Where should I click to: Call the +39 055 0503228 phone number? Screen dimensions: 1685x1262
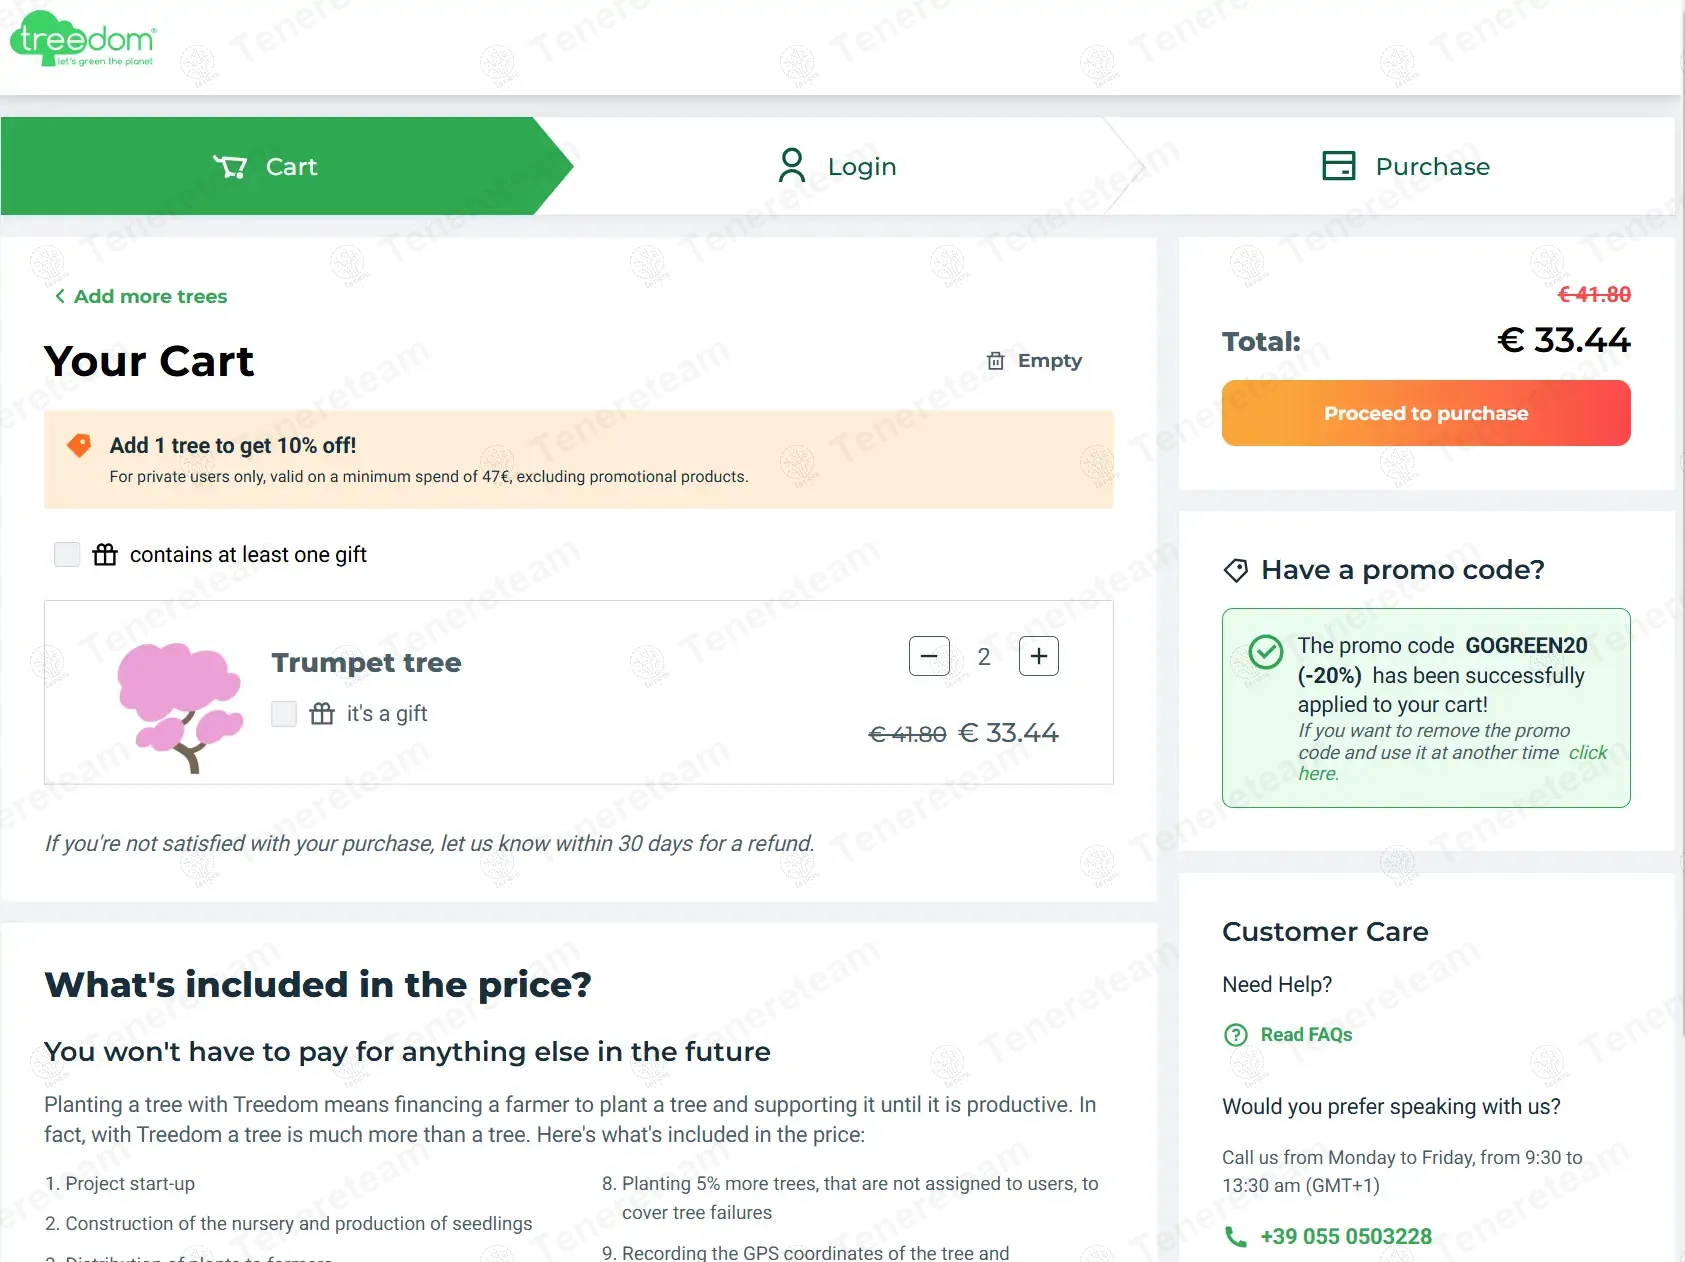tap(1346, 1237)
